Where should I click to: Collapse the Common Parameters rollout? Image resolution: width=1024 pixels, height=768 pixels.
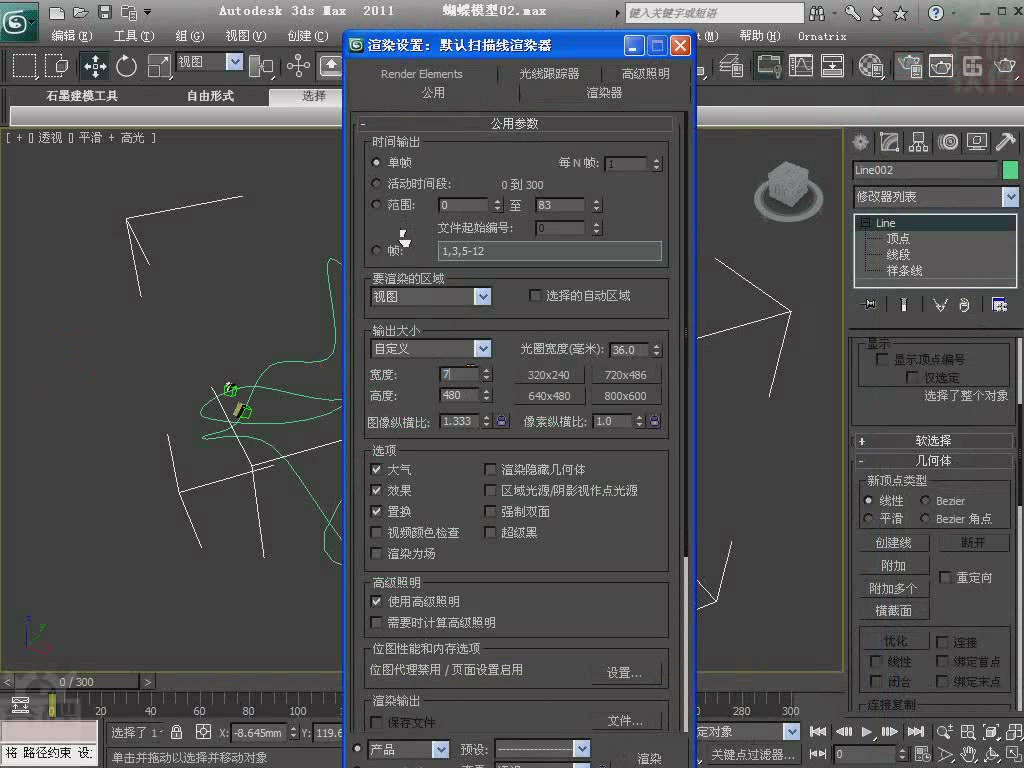pyautogui.click(x=514, y=123)
